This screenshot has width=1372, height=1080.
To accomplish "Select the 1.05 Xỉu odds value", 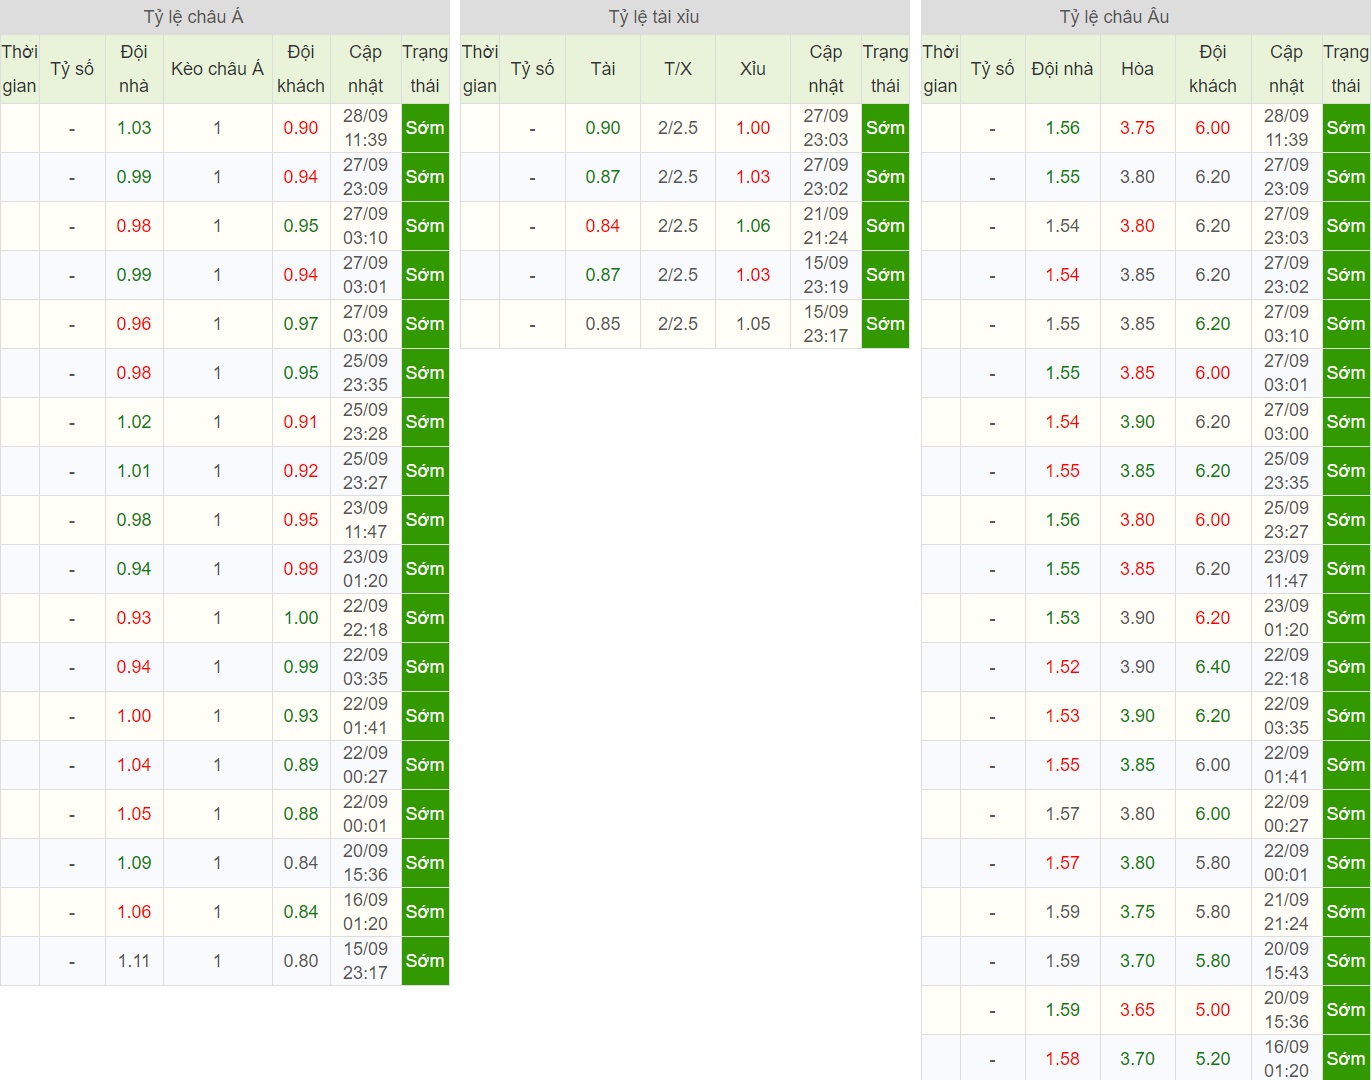I will 753,324.
